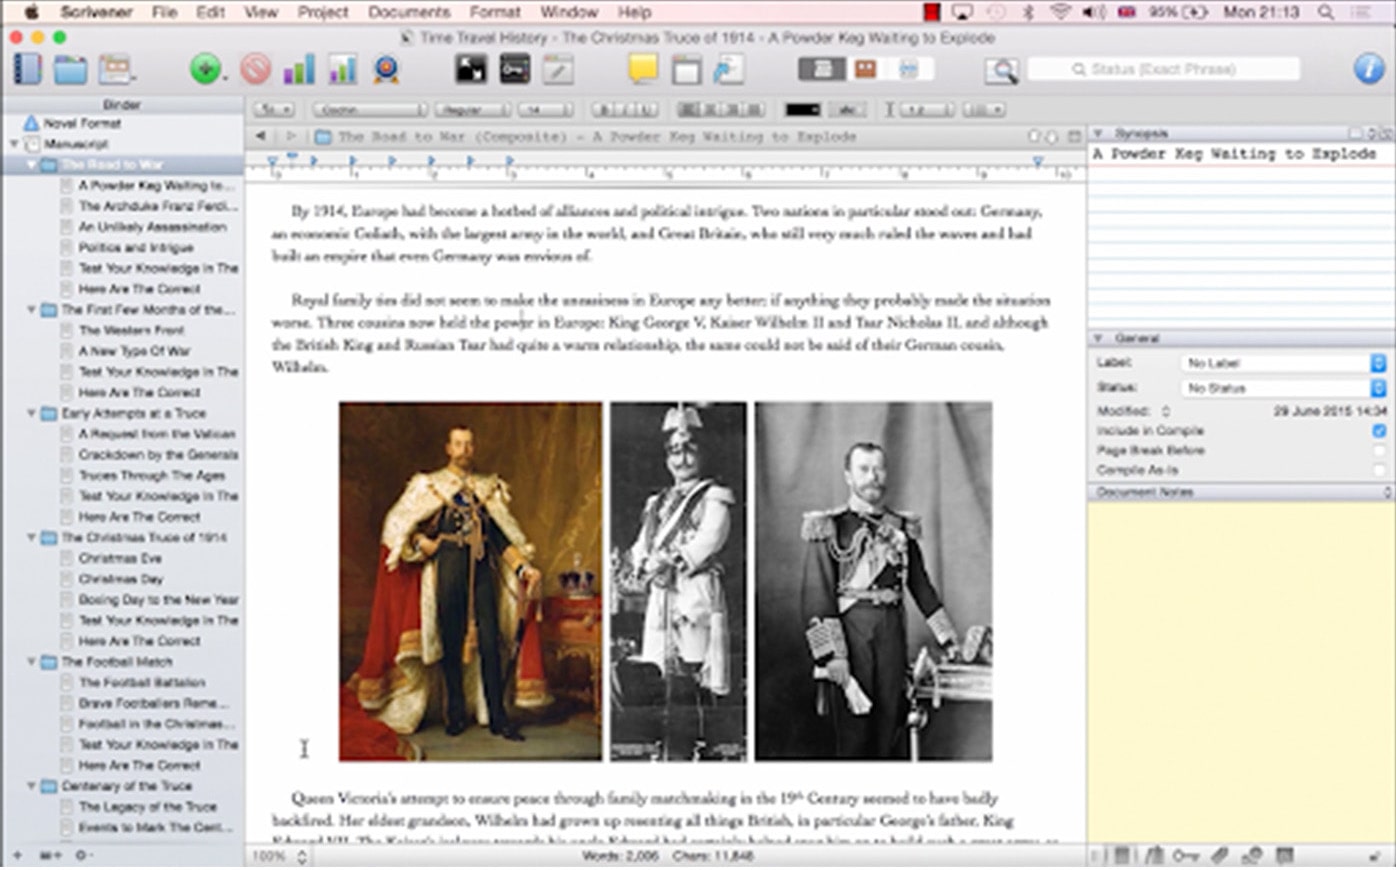The width and height of the screenshot is (1396, 870).
Task: Click the yellow Comment note icon
Action: (643, 69)
